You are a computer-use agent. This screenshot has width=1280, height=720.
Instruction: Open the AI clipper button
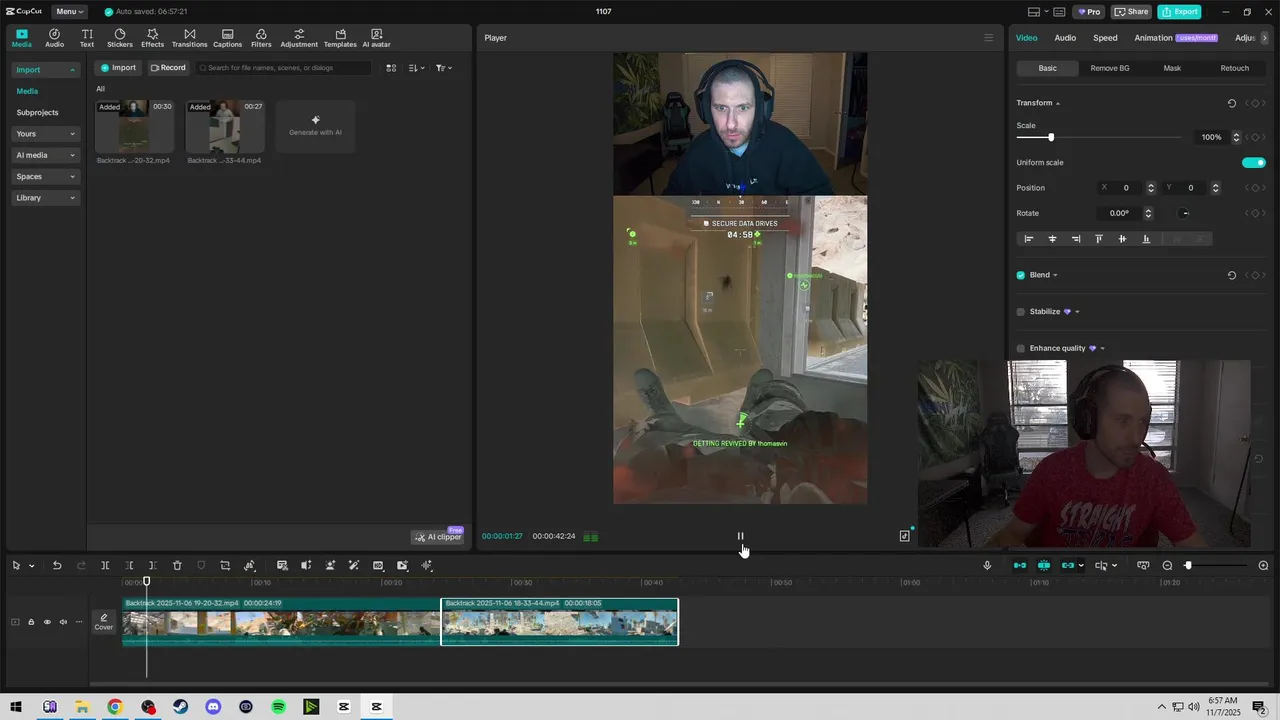click(438, 537)
